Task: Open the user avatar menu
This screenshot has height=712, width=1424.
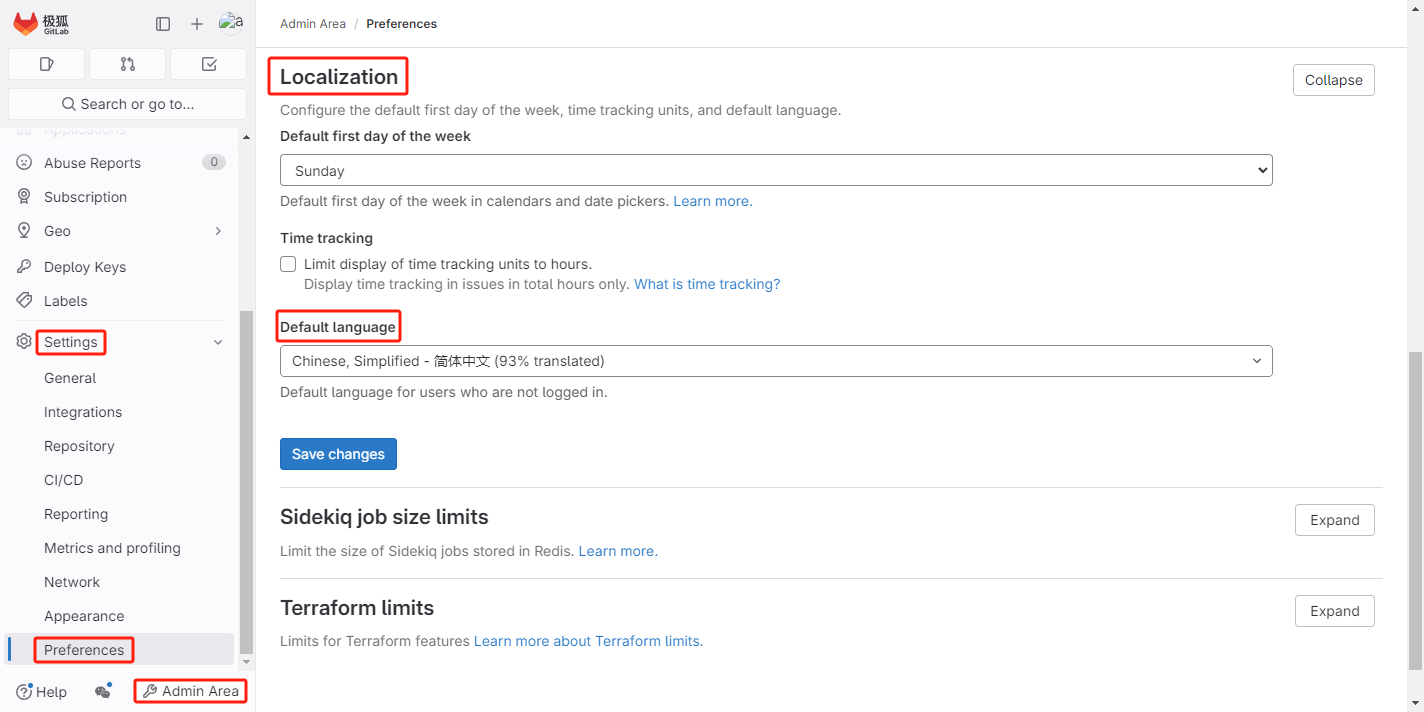Action: pos(231,23)
